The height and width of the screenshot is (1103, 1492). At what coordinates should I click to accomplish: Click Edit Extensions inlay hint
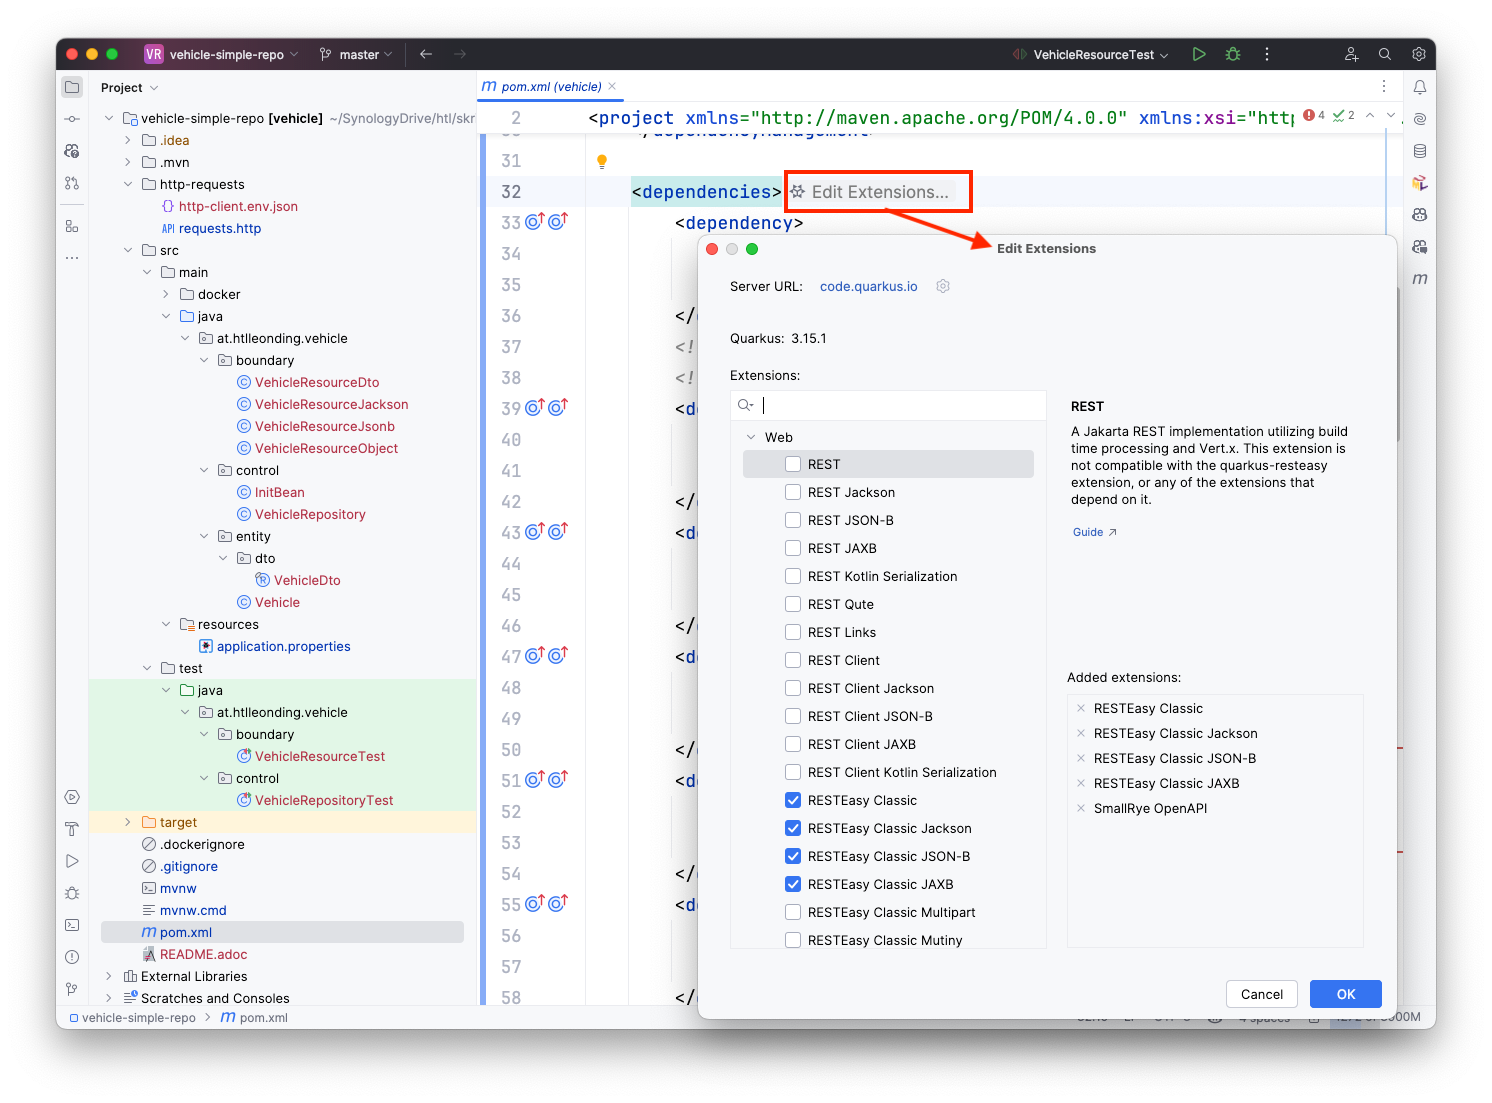870,192
